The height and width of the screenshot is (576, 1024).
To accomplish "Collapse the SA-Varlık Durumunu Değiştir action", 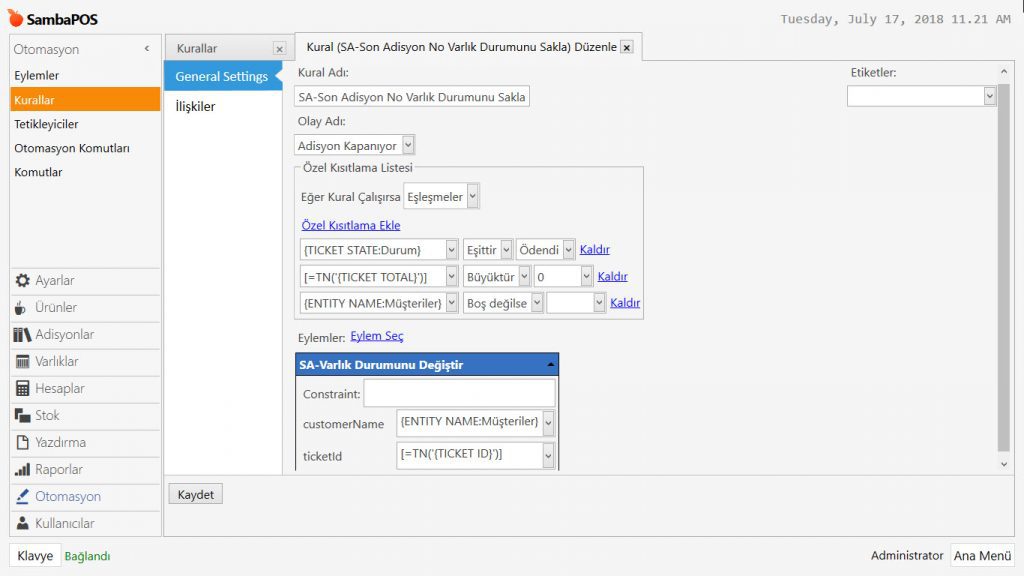I will click(549, 366).
